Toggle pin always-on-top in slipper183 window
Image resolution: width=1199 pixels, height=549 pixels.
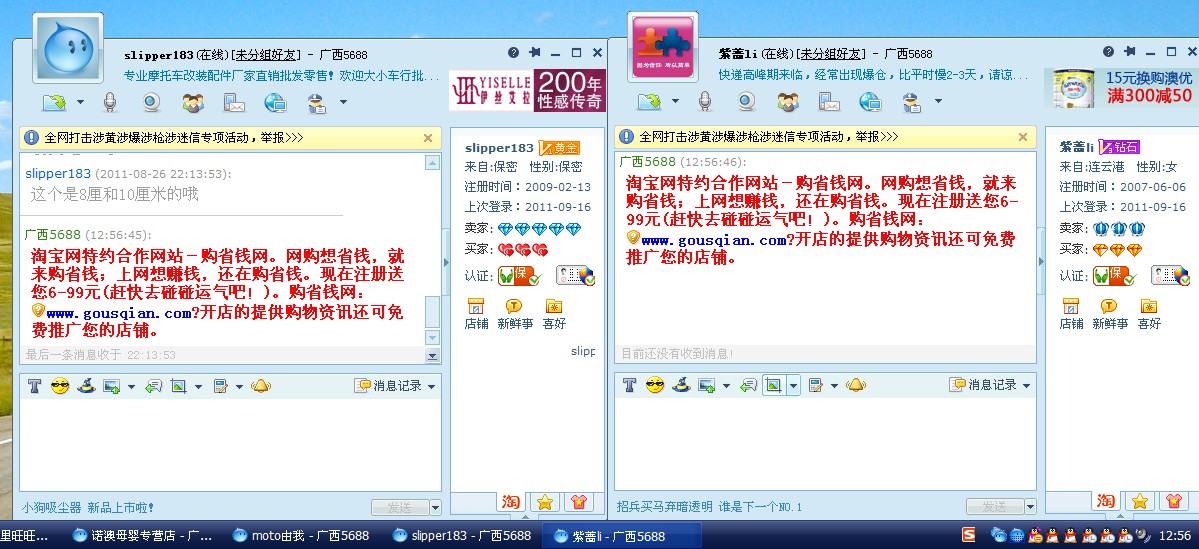tap(535, 53)
